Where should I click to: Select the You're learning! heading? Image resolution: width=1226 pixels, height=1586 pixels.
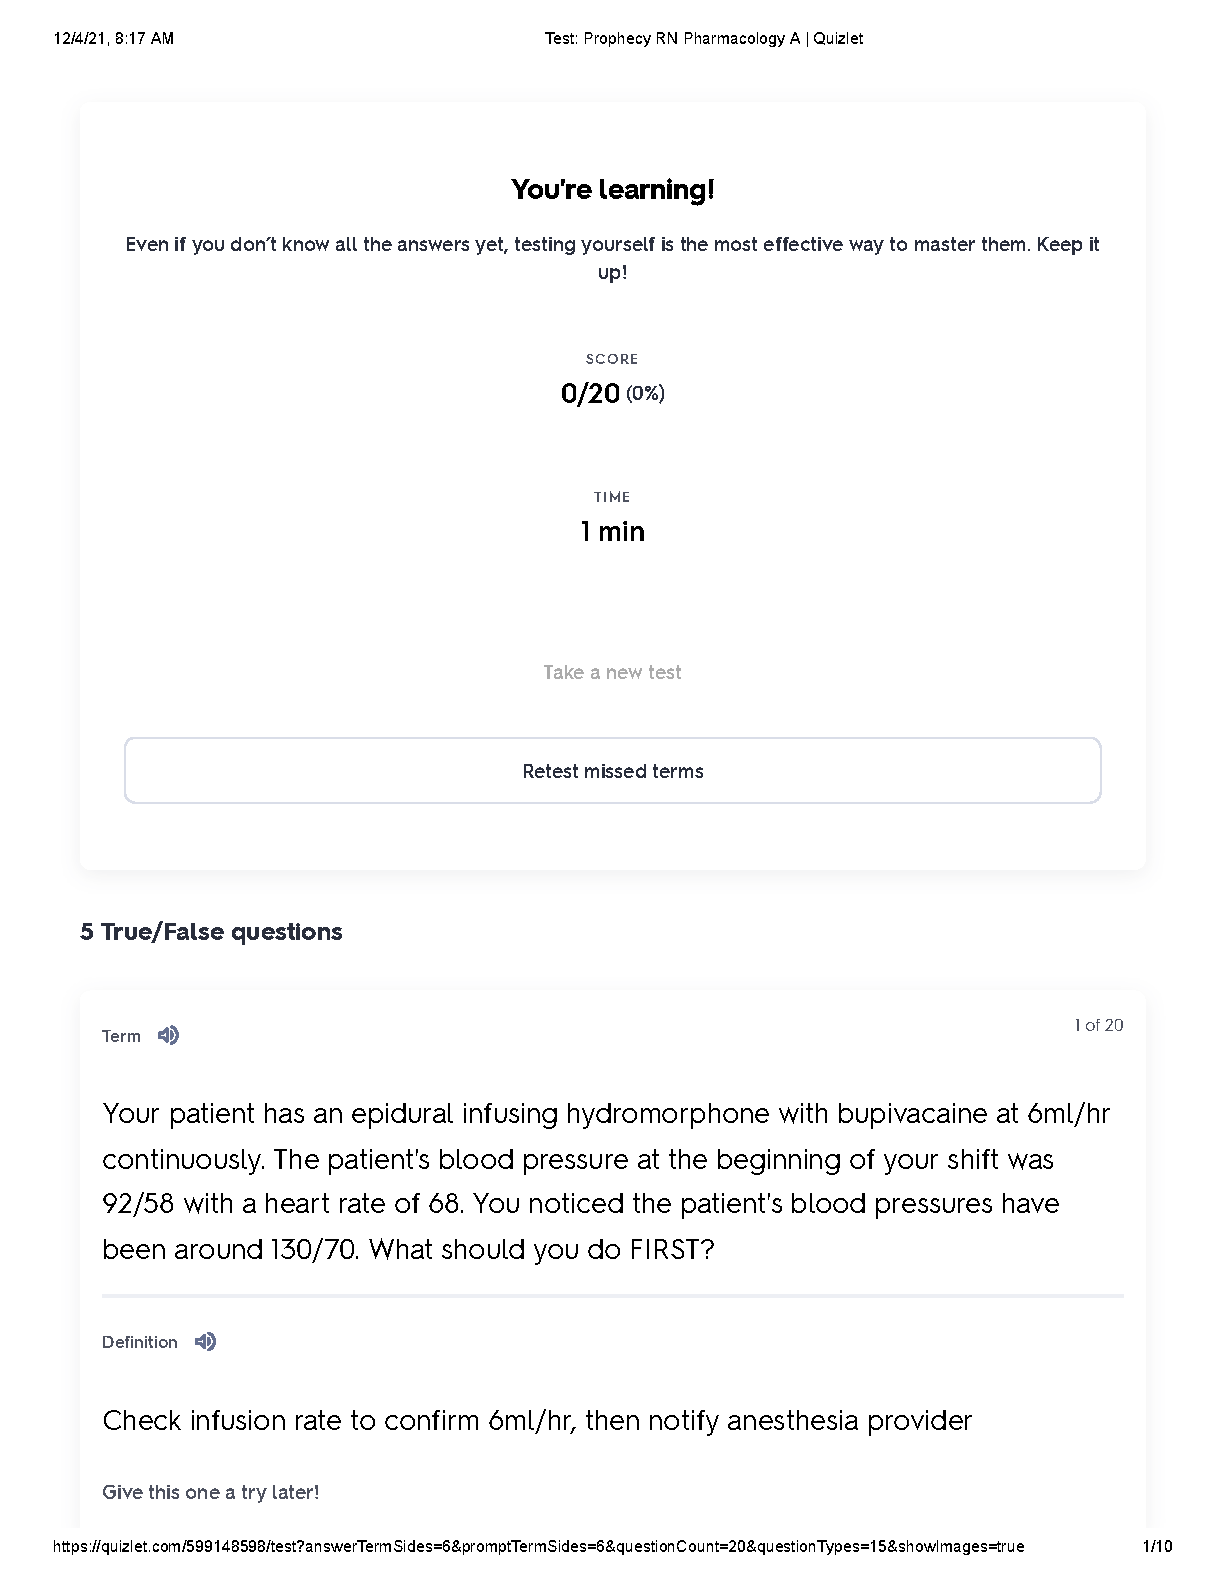click(613, 189)
